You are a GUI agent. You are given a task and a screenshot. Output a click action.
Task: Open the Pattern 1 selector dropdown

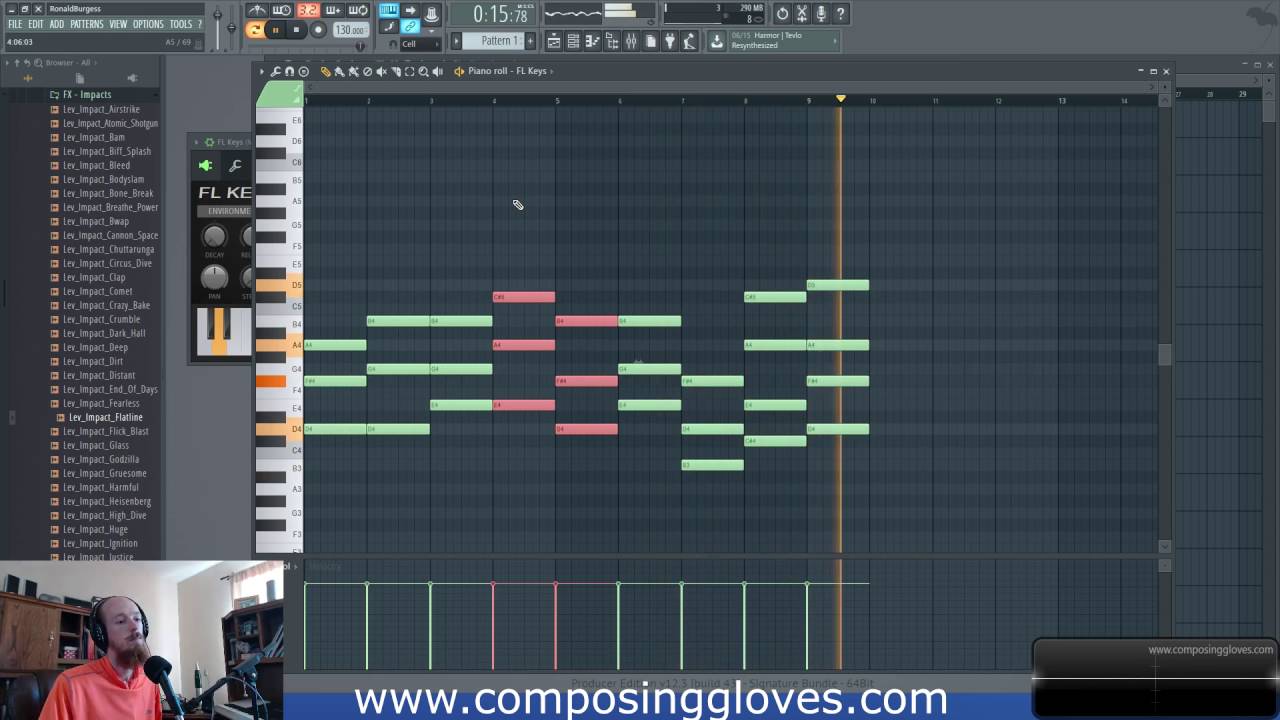[x=494, y=41]
